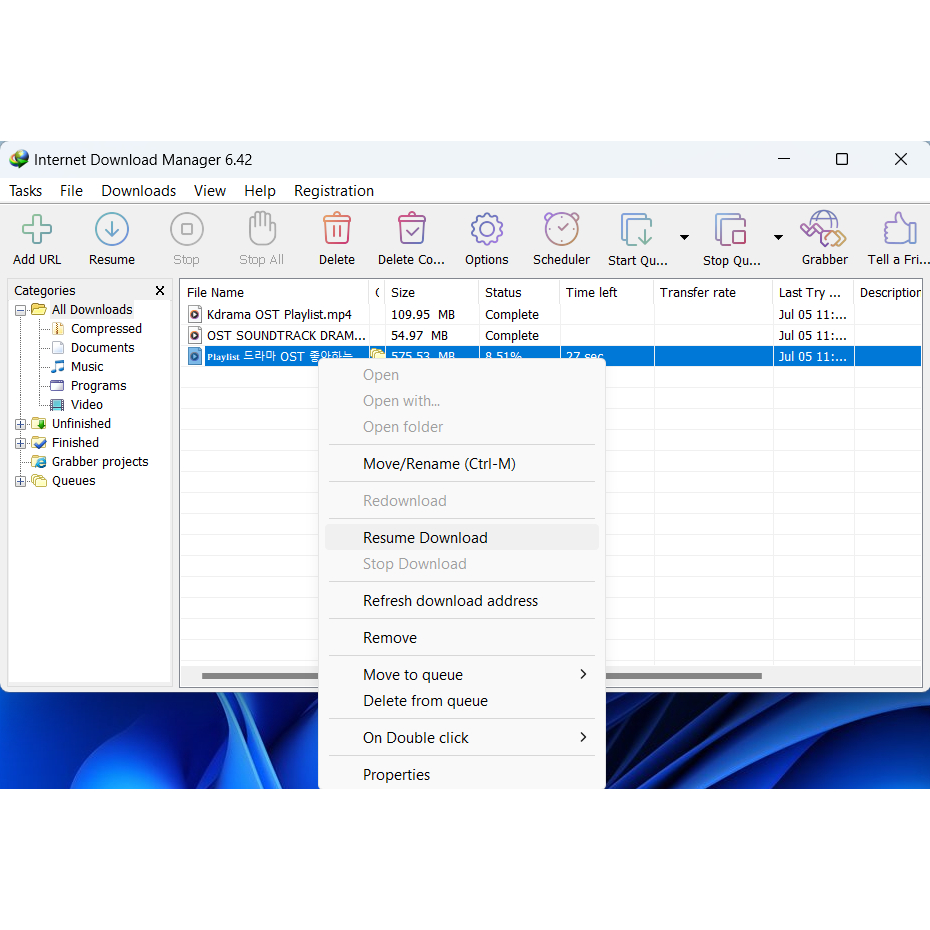This screenshot has width=930, height=930.
Task: Open the Registration menu
Action: pos(334,191)
